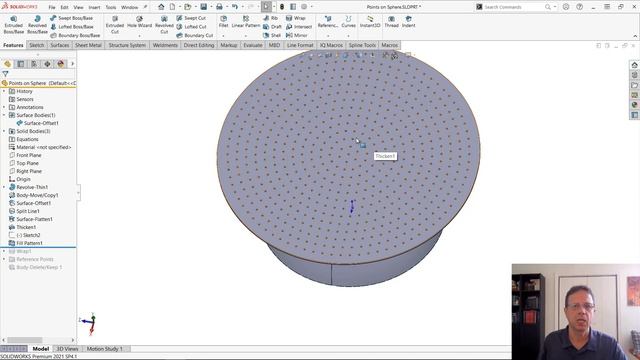Click the Undo icon in top toolbar

[x=235, y=7]
